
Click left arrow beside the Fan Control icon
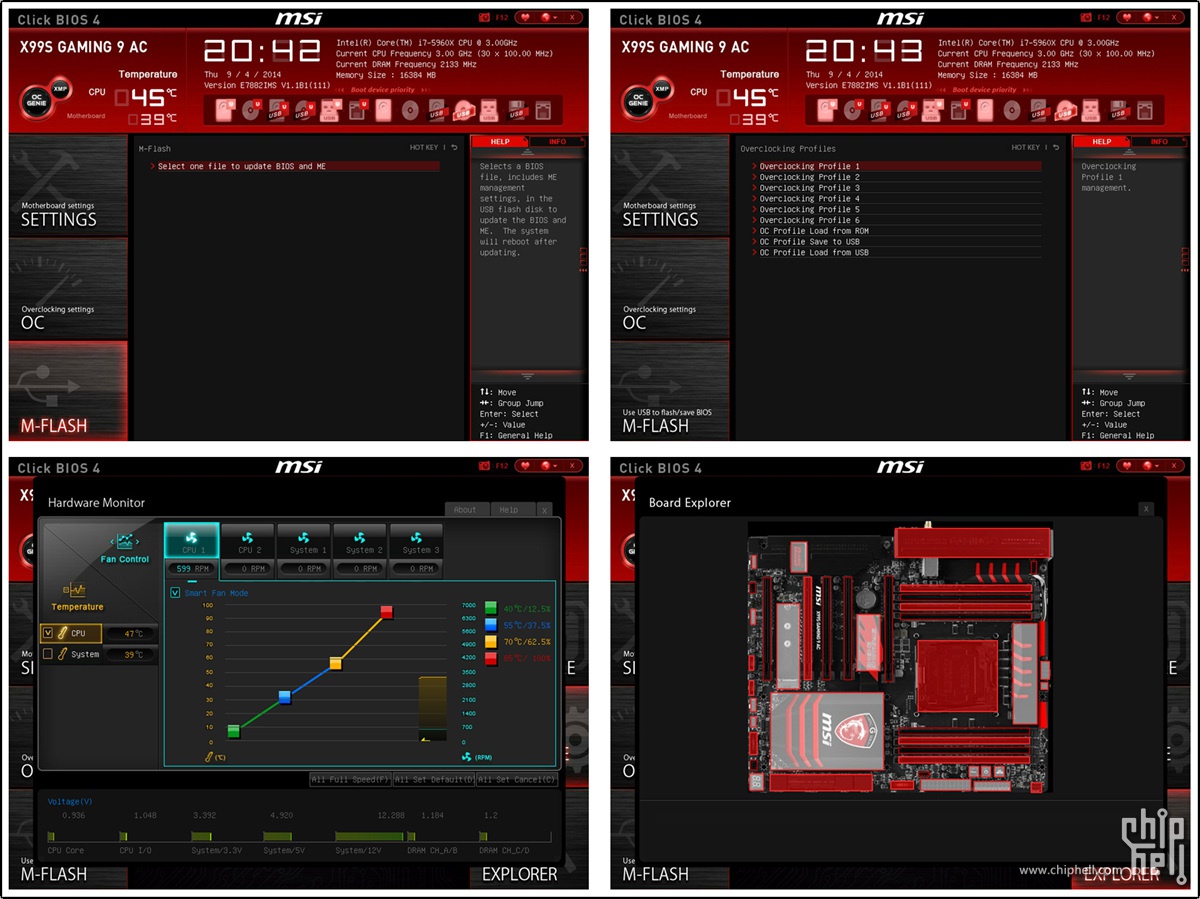[x=112, y=540]
